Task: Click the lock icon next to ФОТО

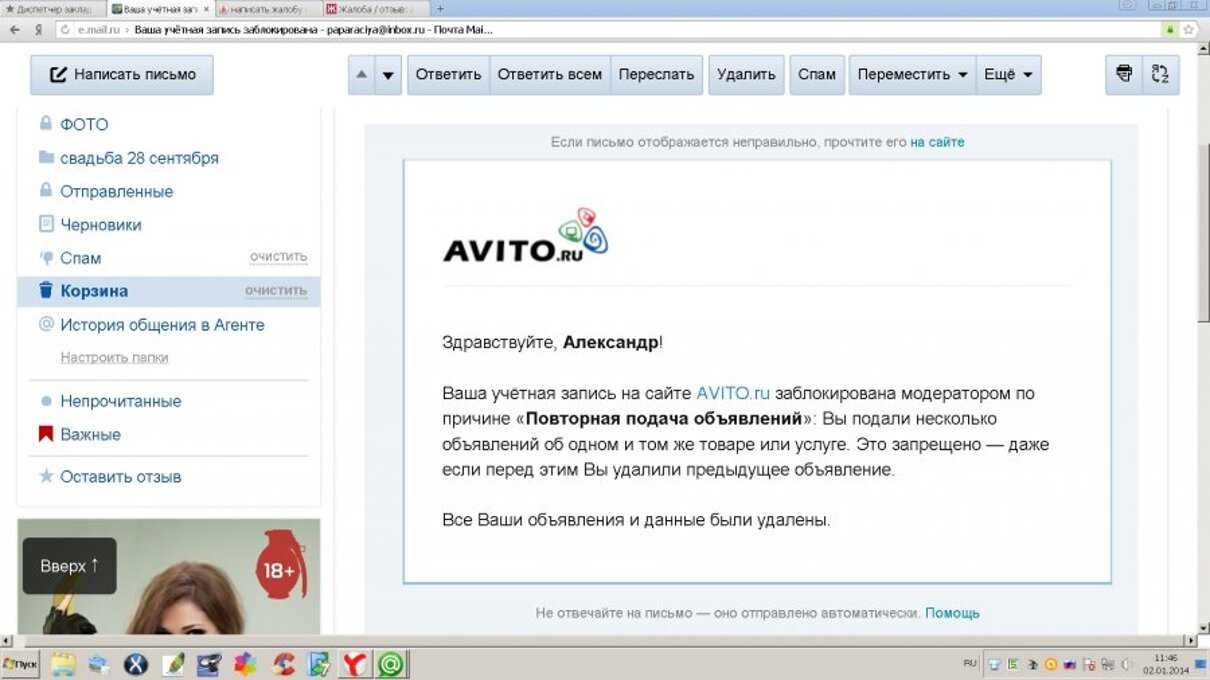Action: [46, 124]
